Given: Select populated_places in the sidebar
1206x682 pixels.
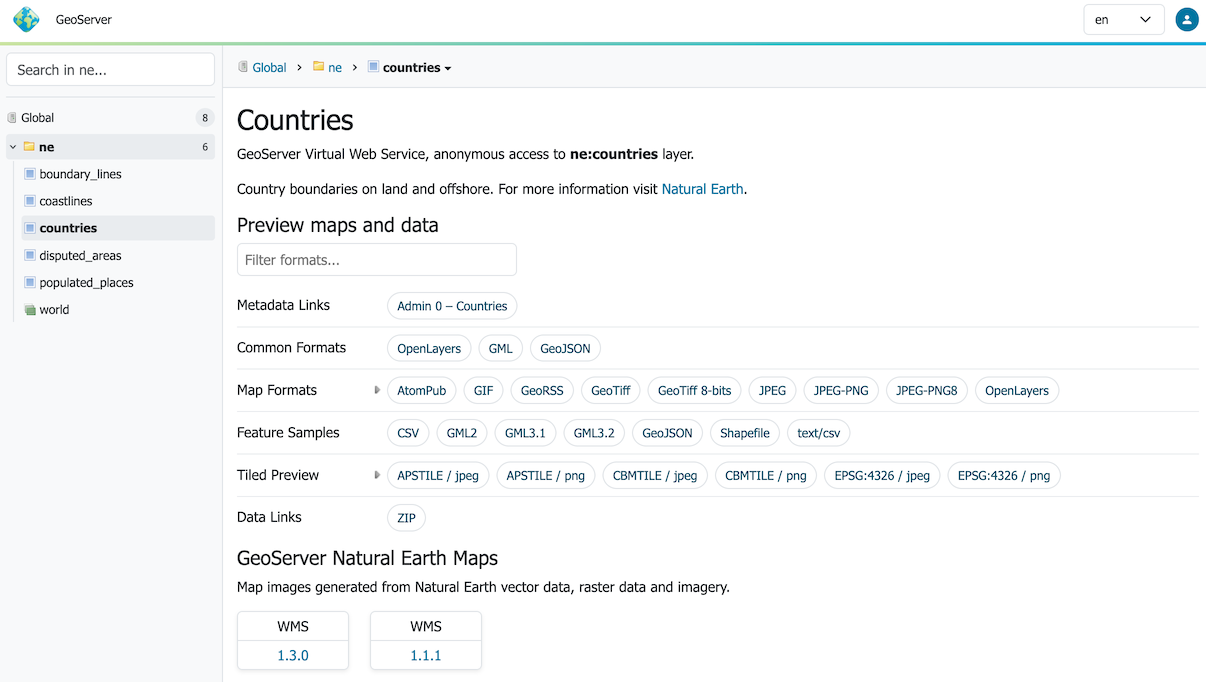Looking at the screenshot, I should coord(87,282).
